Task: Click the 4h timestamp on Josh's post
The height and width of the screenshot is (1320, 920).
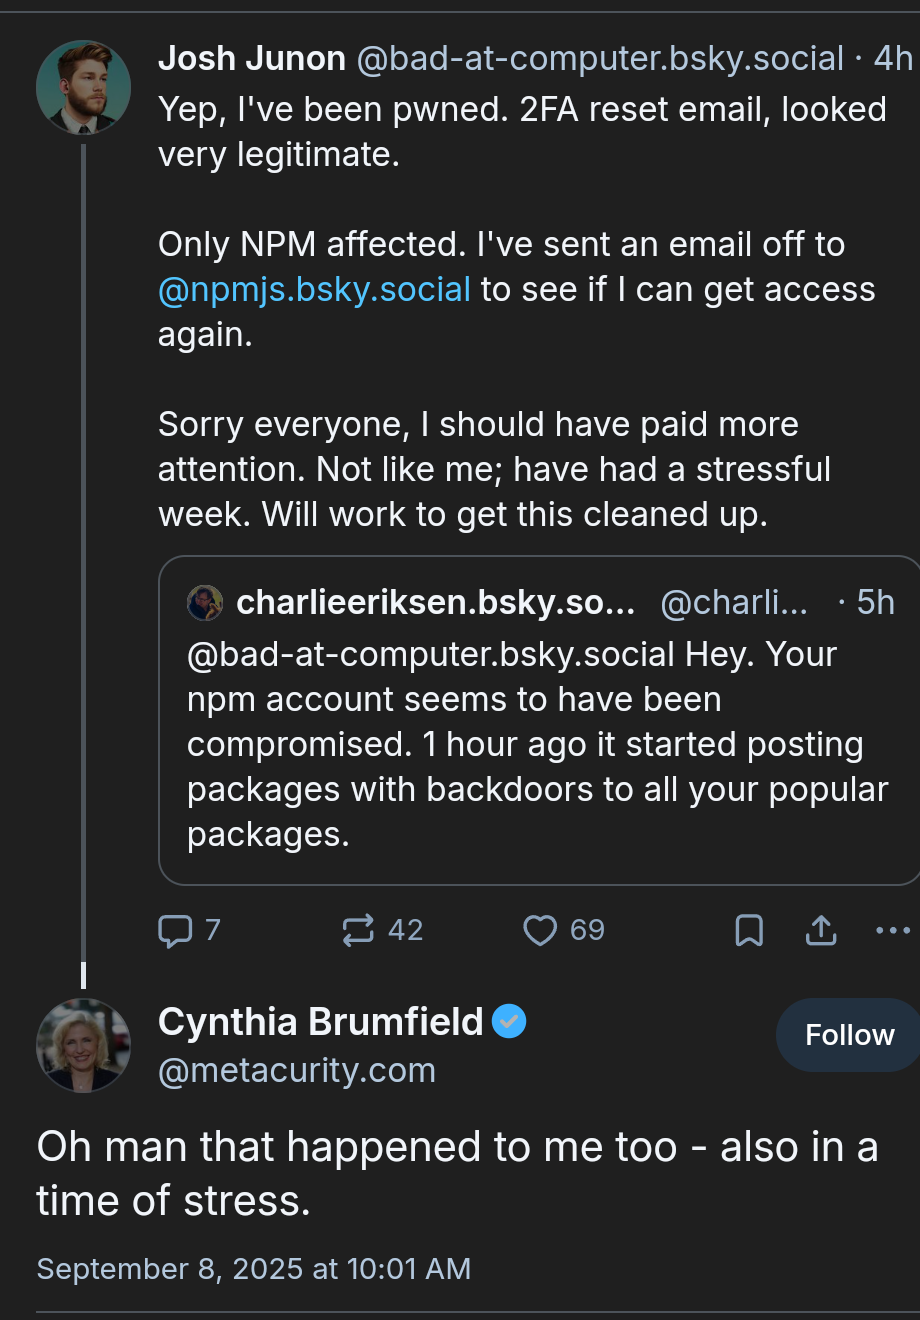Action: pyautogui.click(x=893, y=59)
